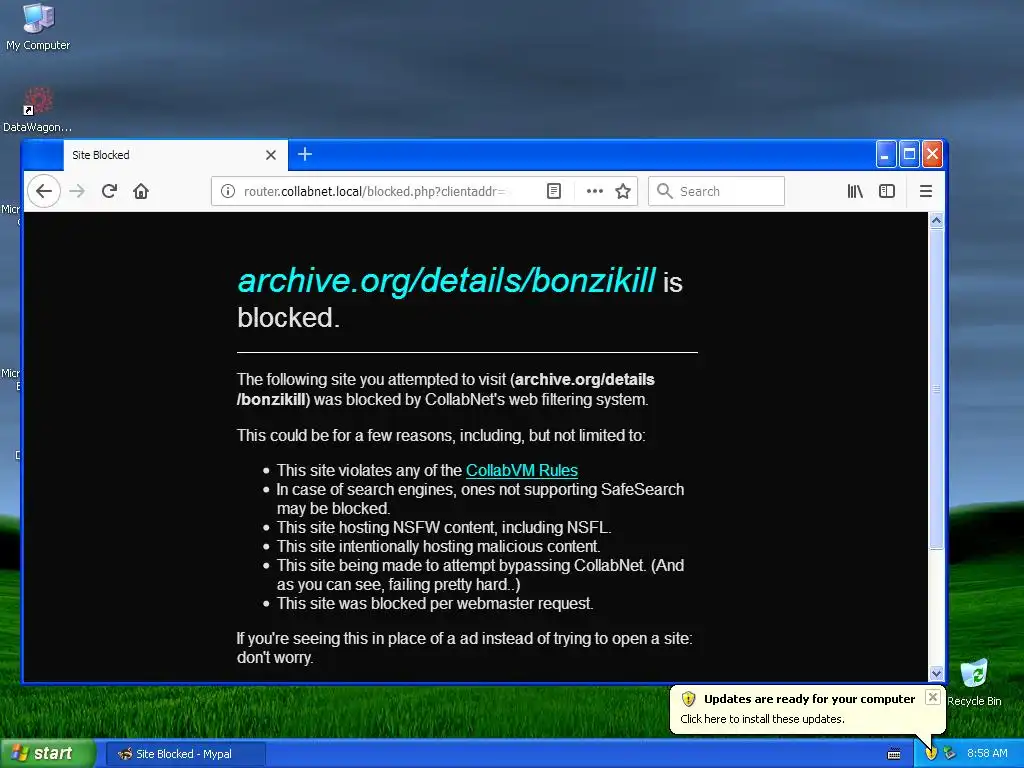Minimize the Mypal browser window

click(x=885, y=155)
